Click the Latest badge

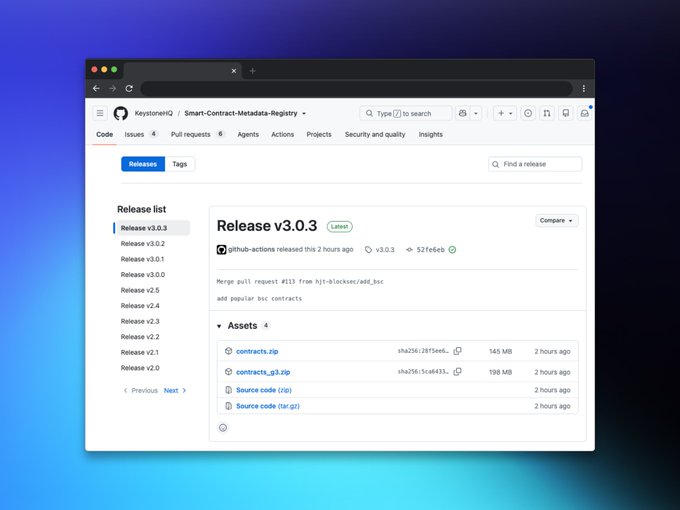pyautogui.click(x=340, y=226)
